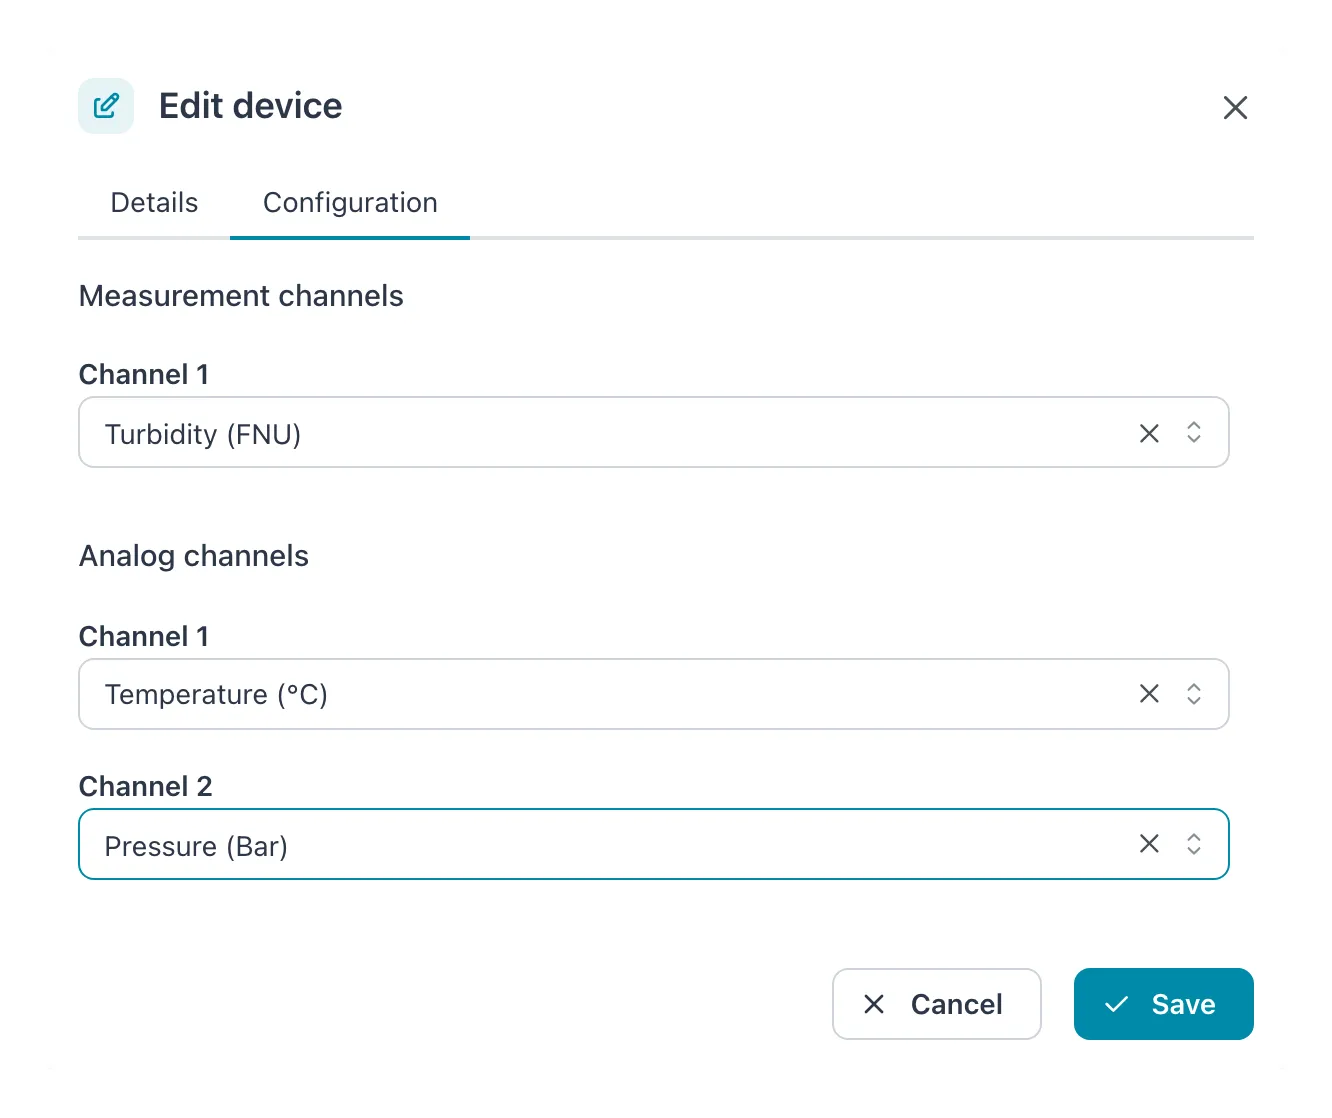Viewport: 1332px width, 1118px height.
Task: Click the Temperature (°C) field text
Action: pyautogui.click(x=216, y=694)
